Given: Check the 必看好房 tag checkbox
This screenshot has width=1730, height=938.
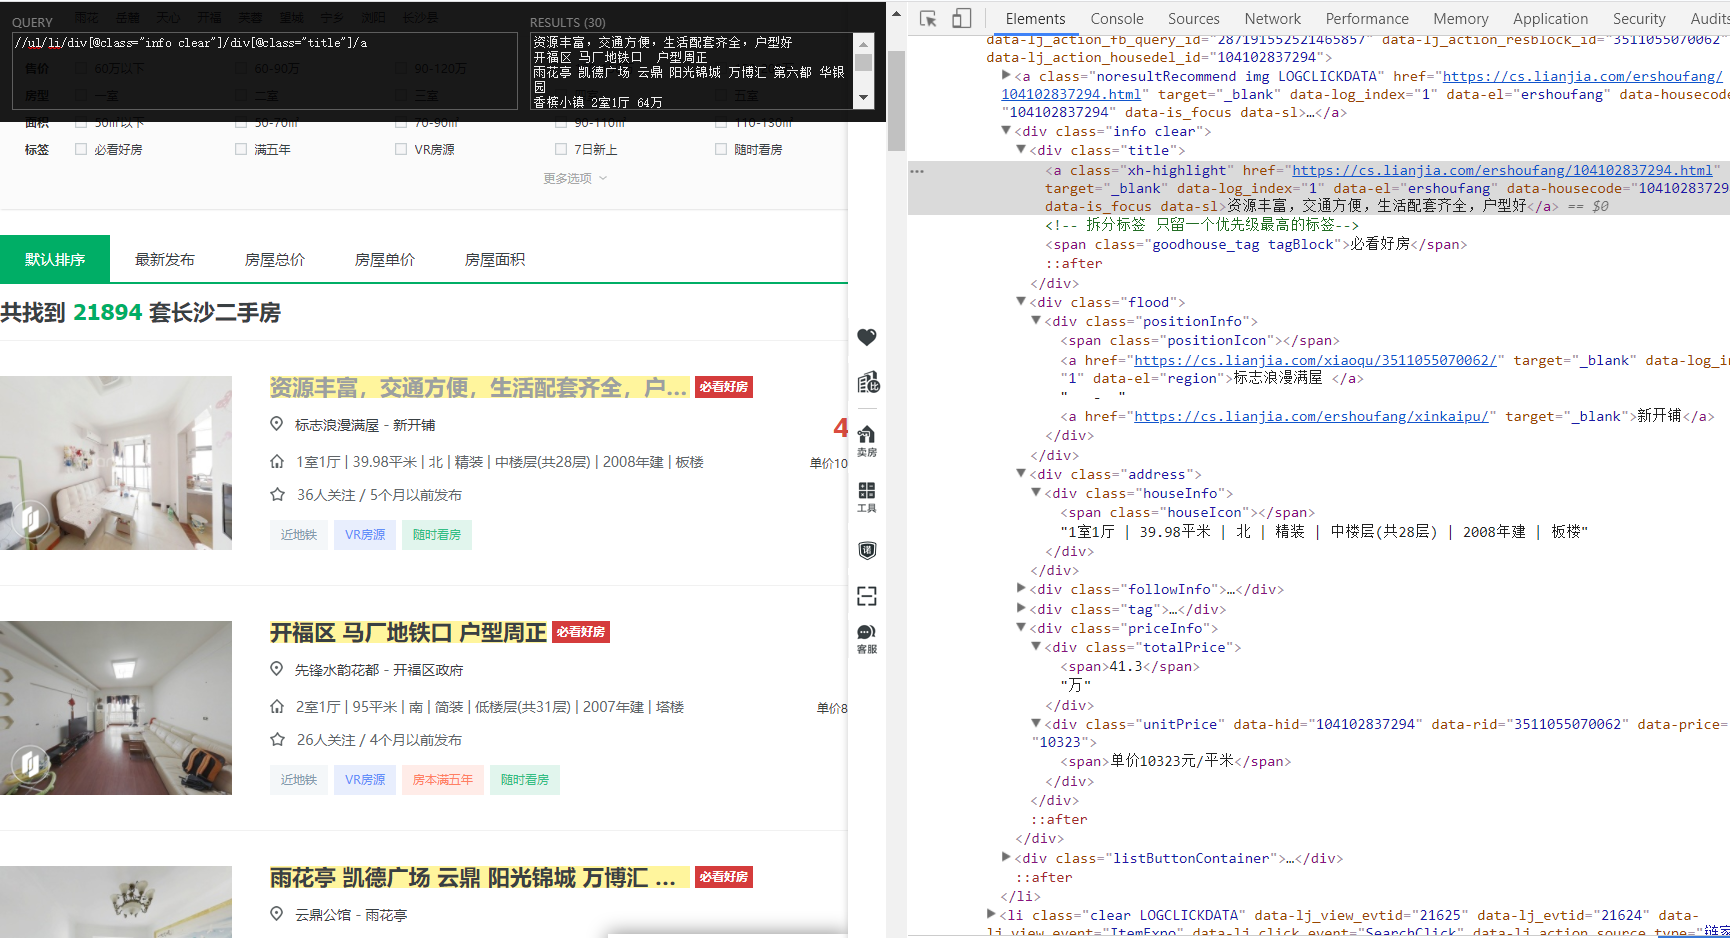Looking at the screenshot, I should click(81, 149).
